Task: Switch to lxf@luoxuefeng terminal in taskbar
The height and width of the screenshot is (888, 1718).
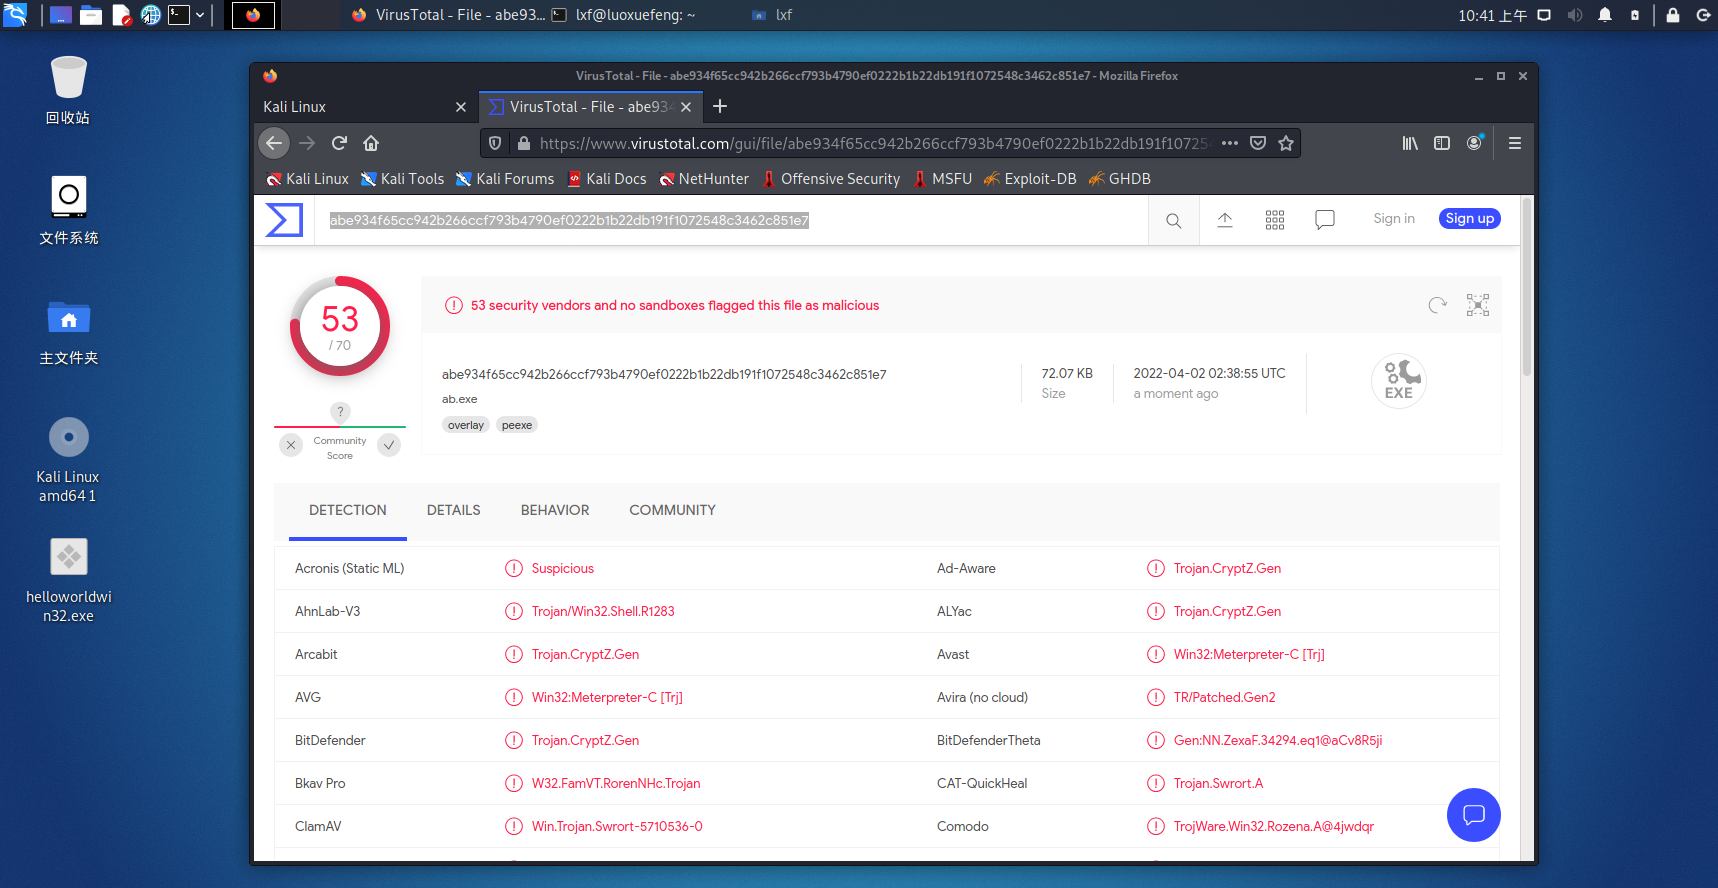Action: point(623,15)
